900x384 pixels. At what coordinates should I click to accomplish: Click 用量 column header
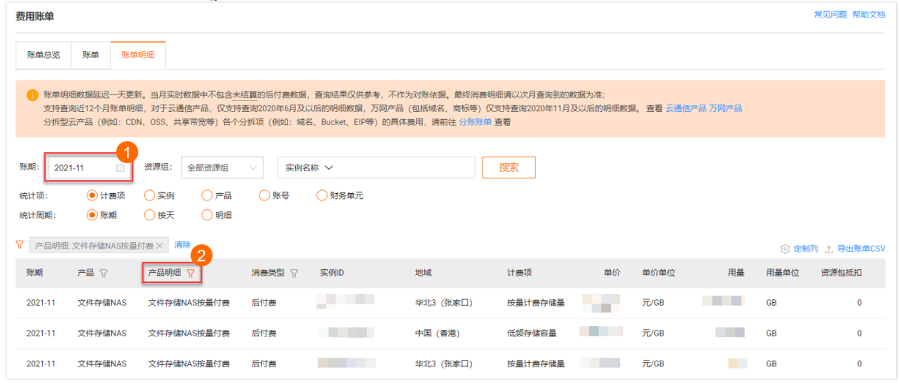click(x=736, y=274)
